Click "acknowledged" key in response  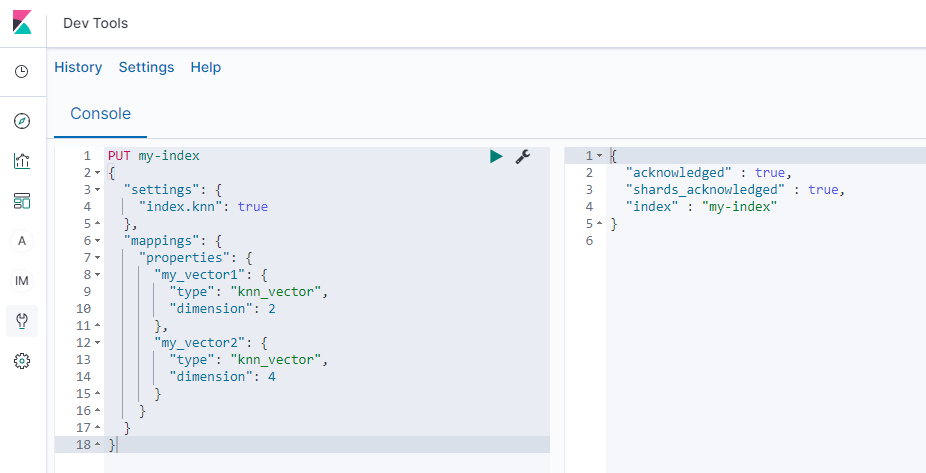[x=679, y=173]
